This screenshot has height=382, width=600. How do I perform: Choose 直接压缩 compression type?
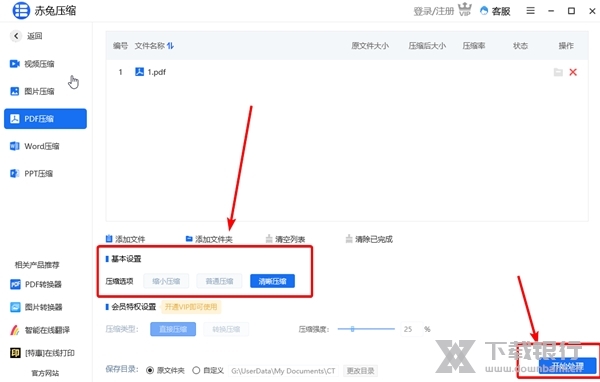[x=173, y=329]
